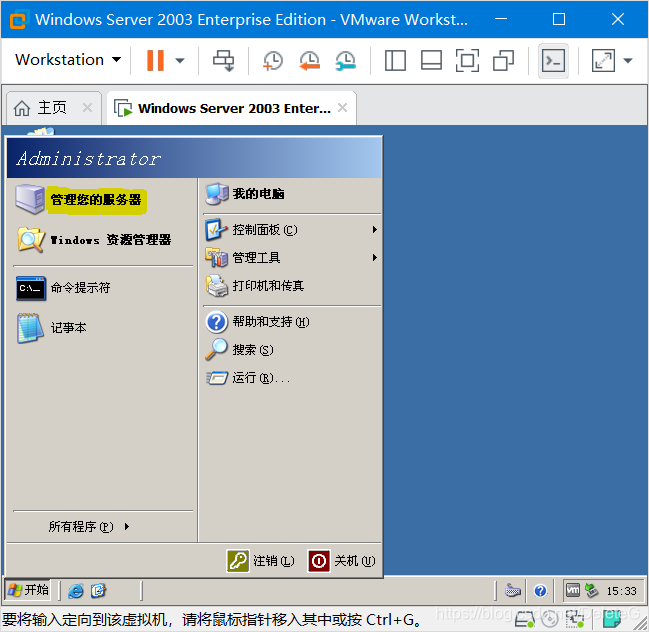Screen dimensions: 649x632
Task: Click the VMware Tools tray icon
Action: 573,590
